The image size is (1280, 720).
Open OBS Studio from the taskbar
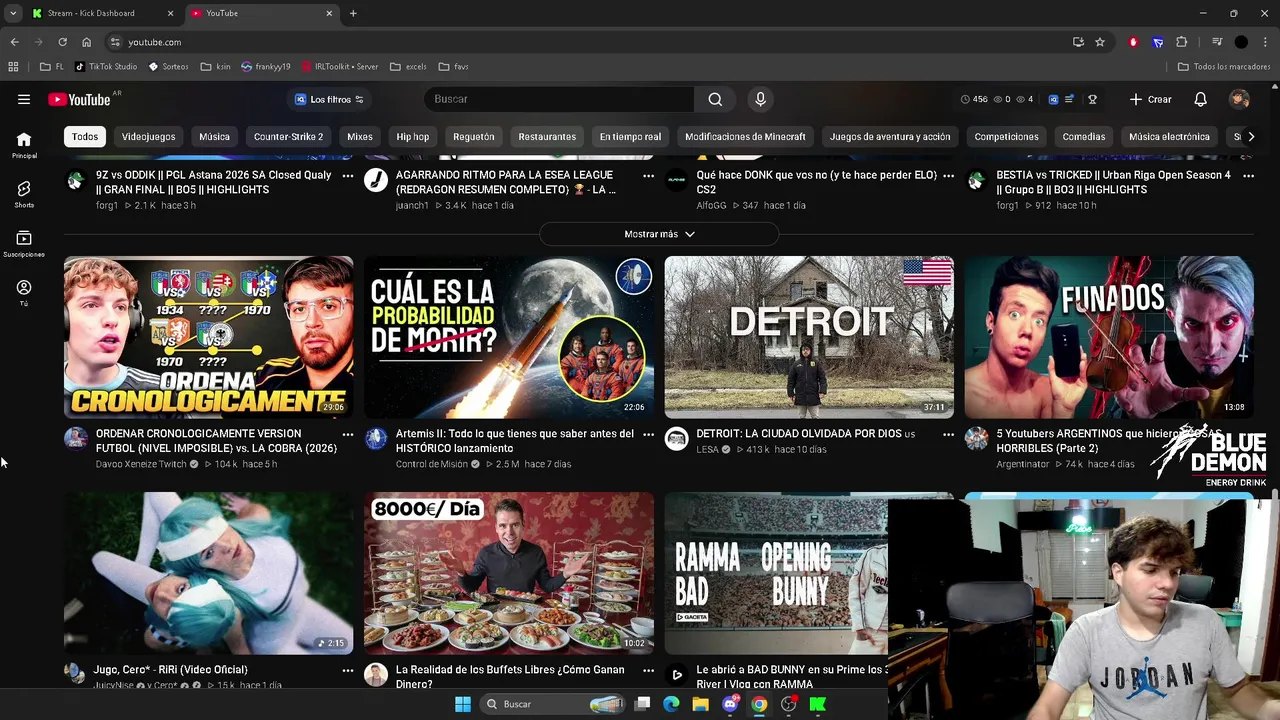pos(789,704)
